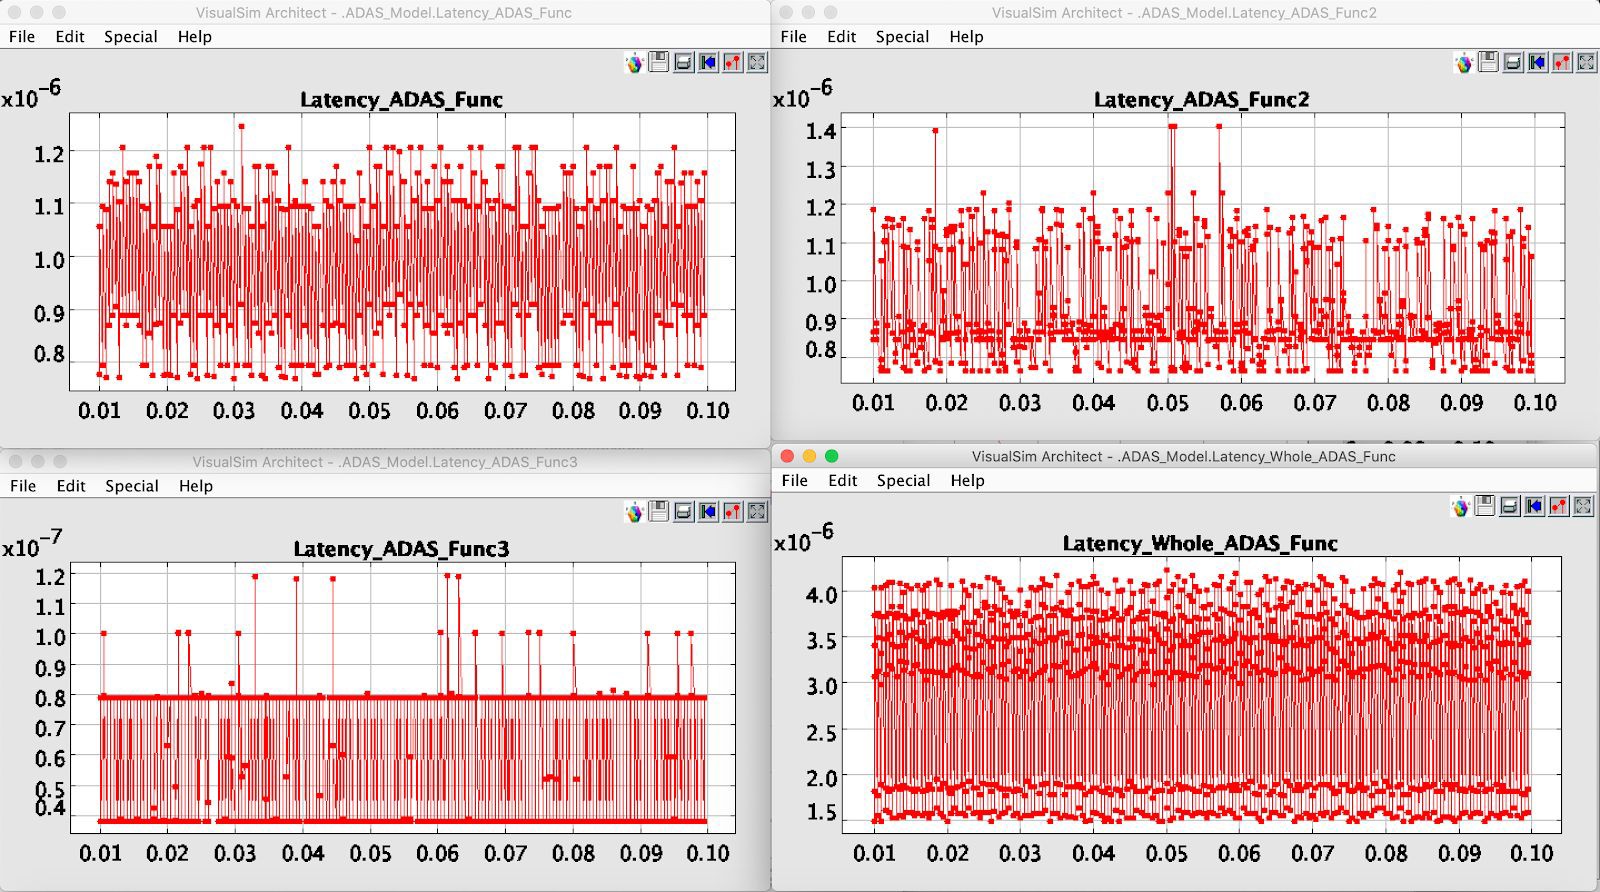
Task: Click the expand-arrows fit icon in Latency_Whole_ADAS_Func window
Action: (1583, 506)
